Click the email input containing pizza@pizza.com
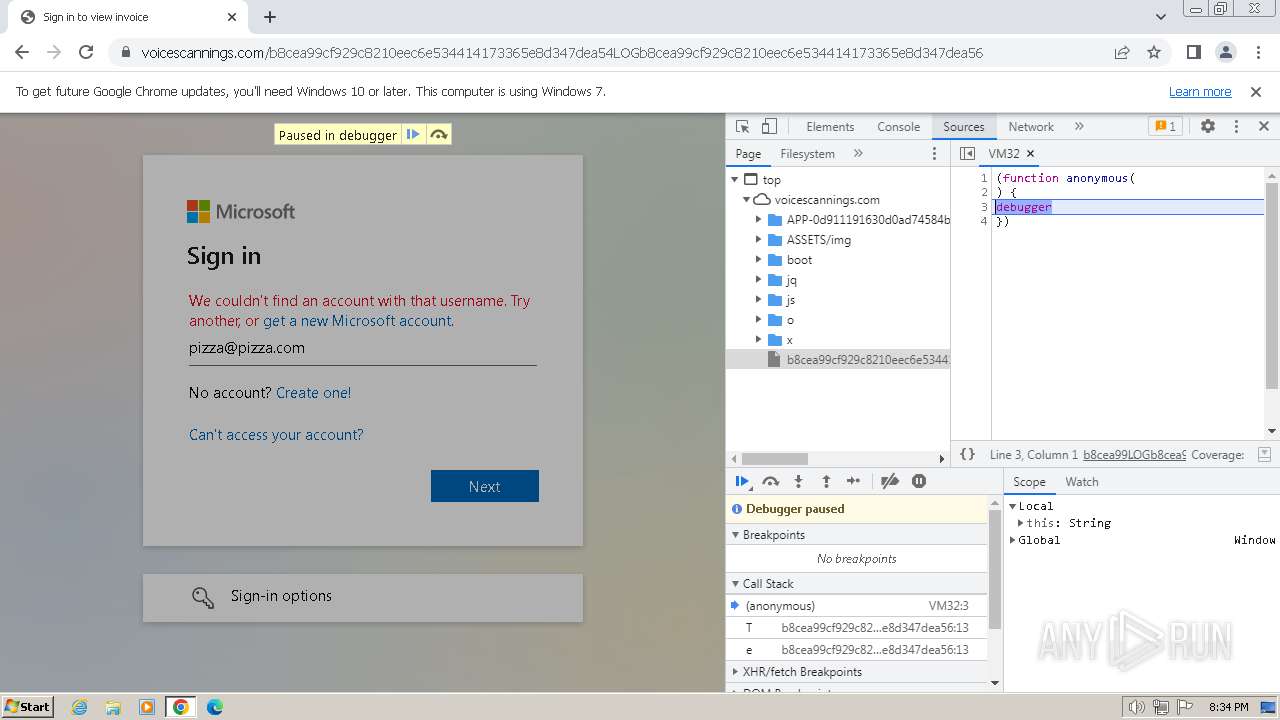1280x720 pixels. 363,348
